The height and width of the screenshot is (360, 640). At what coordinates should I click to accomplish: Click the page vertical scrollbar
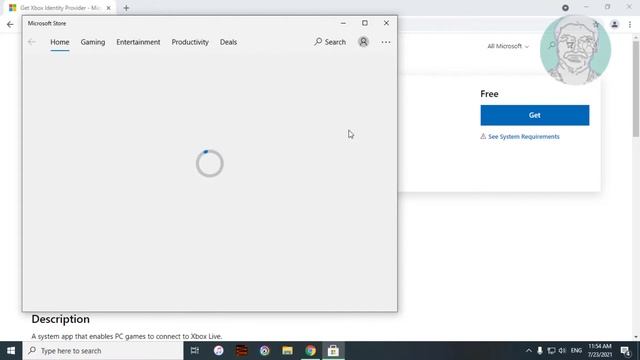pyautogui.click(x=636, y=88)
